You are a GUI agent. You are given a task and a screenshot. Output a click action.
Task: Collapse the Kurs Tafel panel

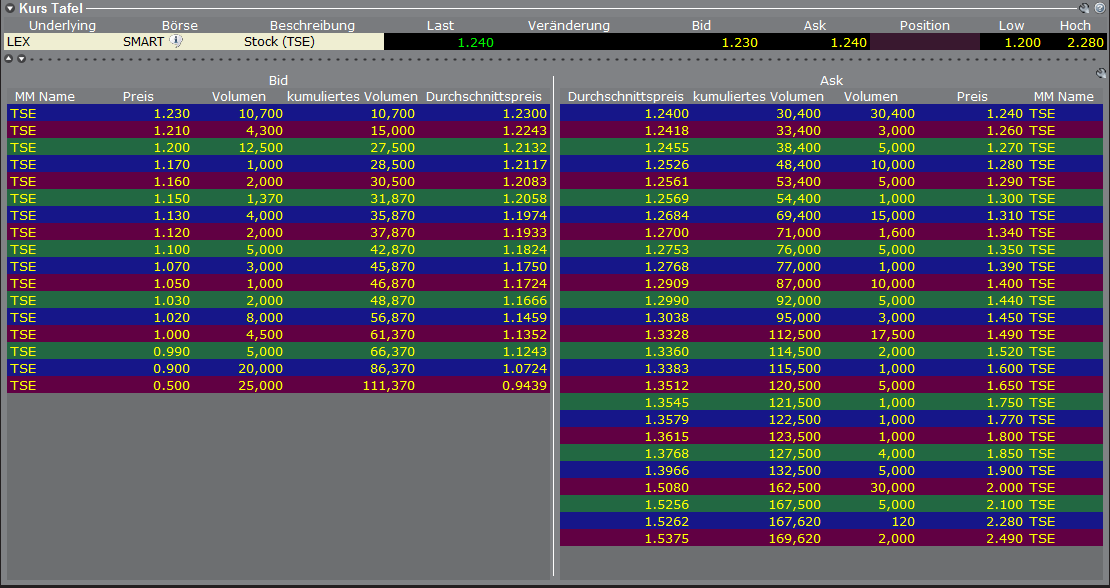tap(9, 8)
